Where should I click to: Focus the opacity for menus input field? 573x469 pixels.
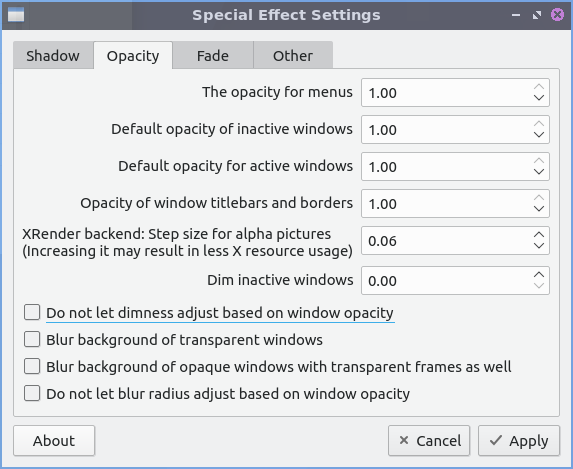(446, 92)
